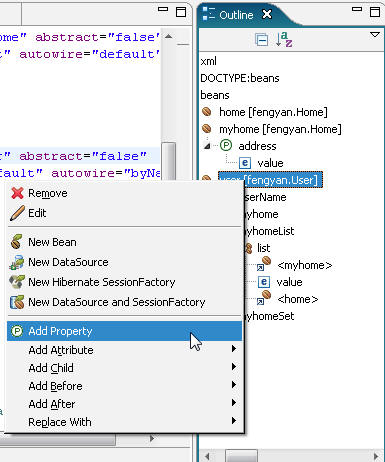Image resolution: width=385 pixels, height=462 pixels.
Task: Collapse the address property node
Action: tap(208, 146)
